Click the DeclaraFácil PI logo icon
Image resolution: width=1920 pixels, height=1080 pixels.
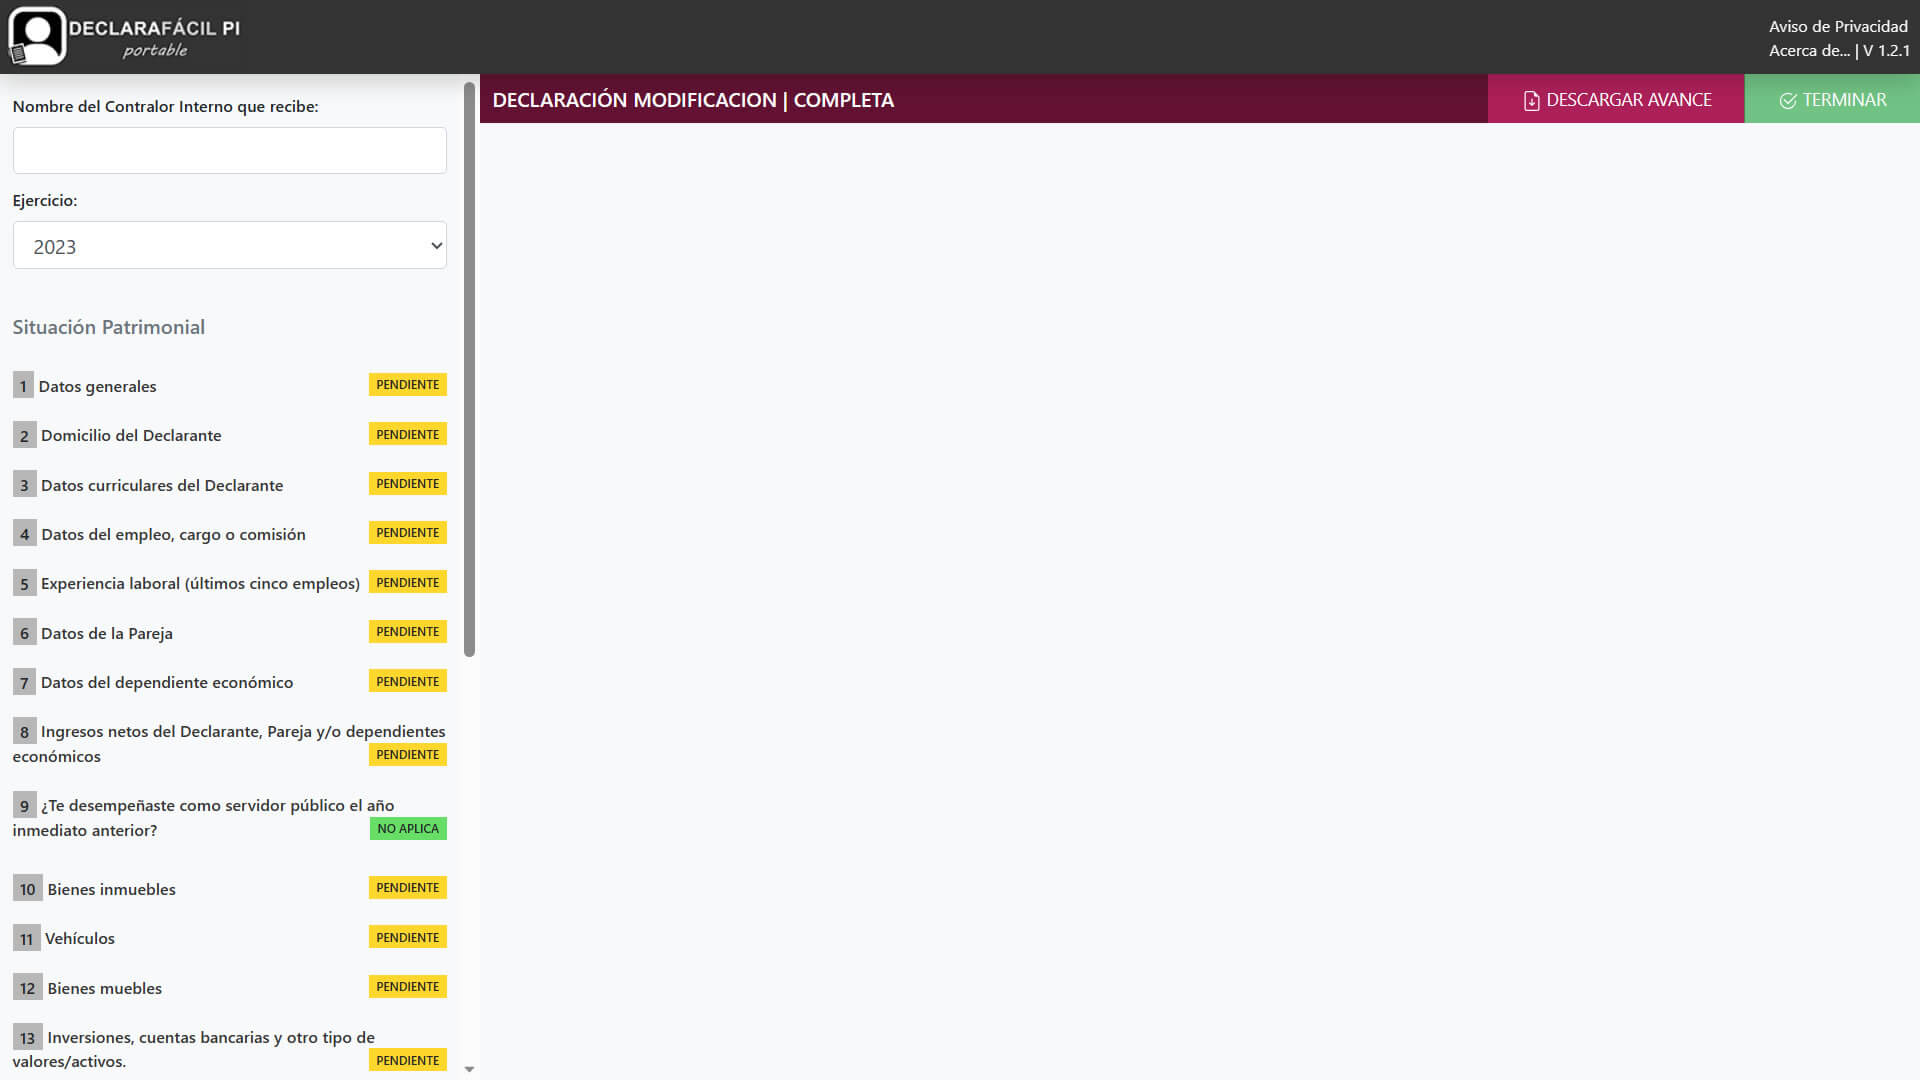click(37, 36)
